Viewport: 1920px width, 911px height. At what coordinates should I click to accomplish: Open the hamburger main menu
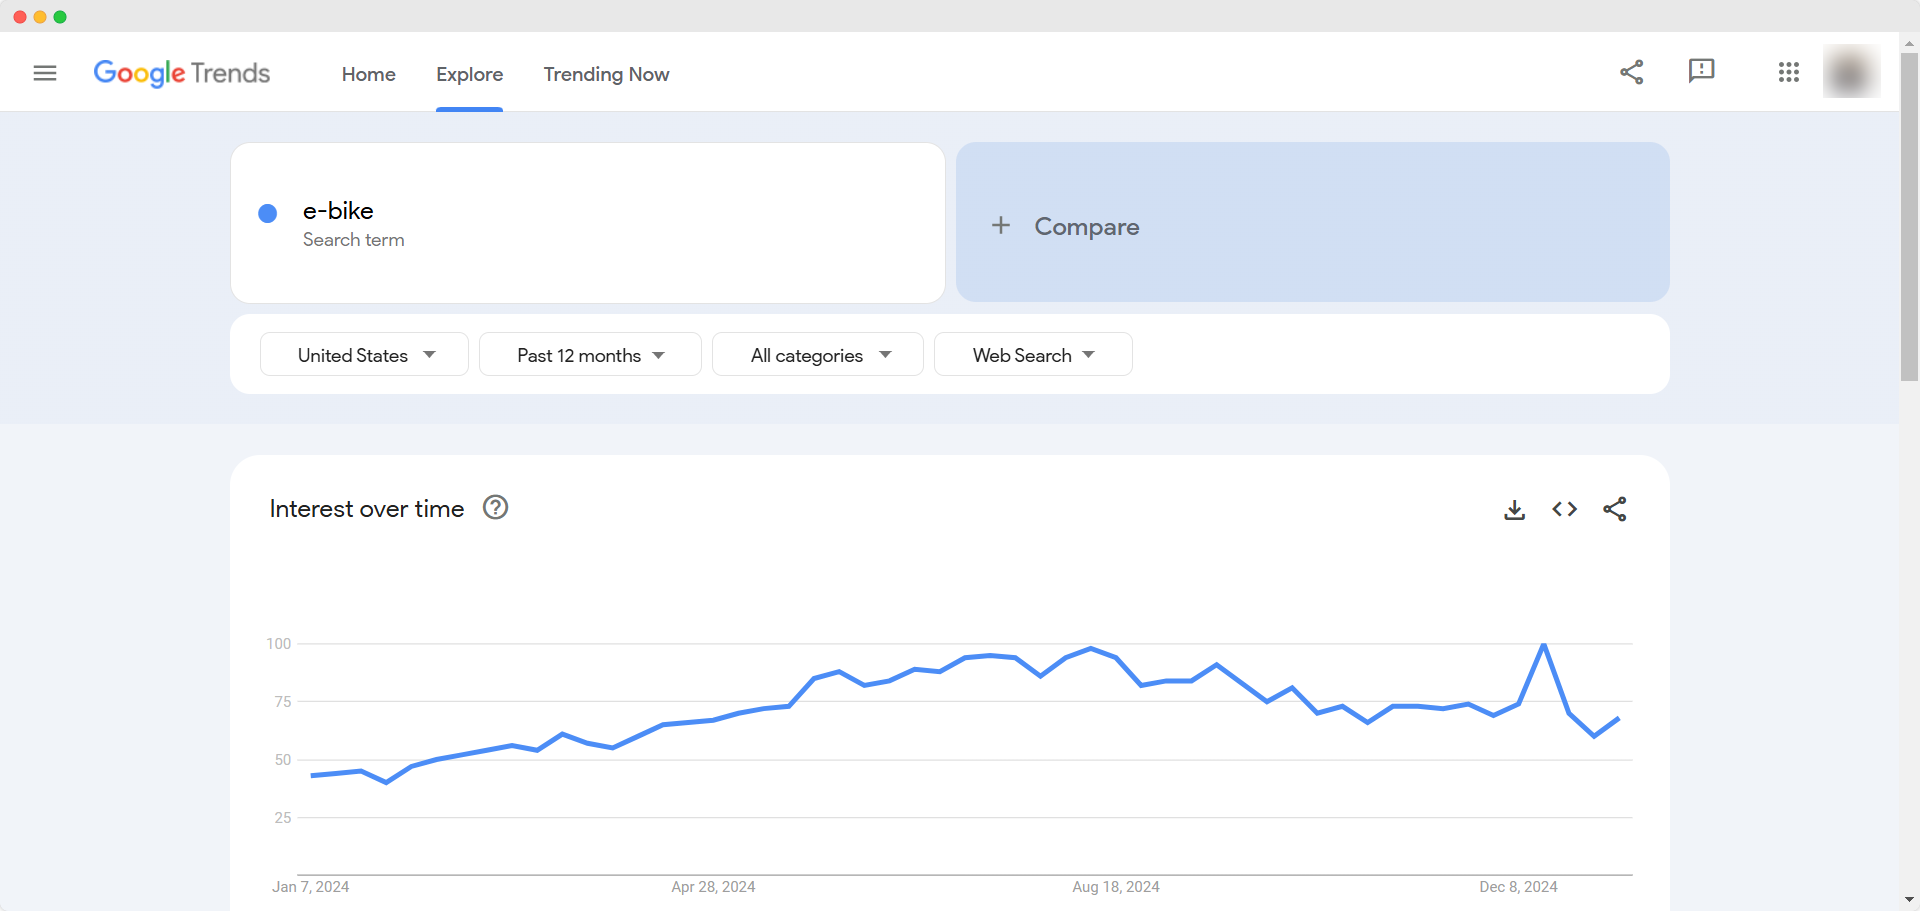point(45,73)
